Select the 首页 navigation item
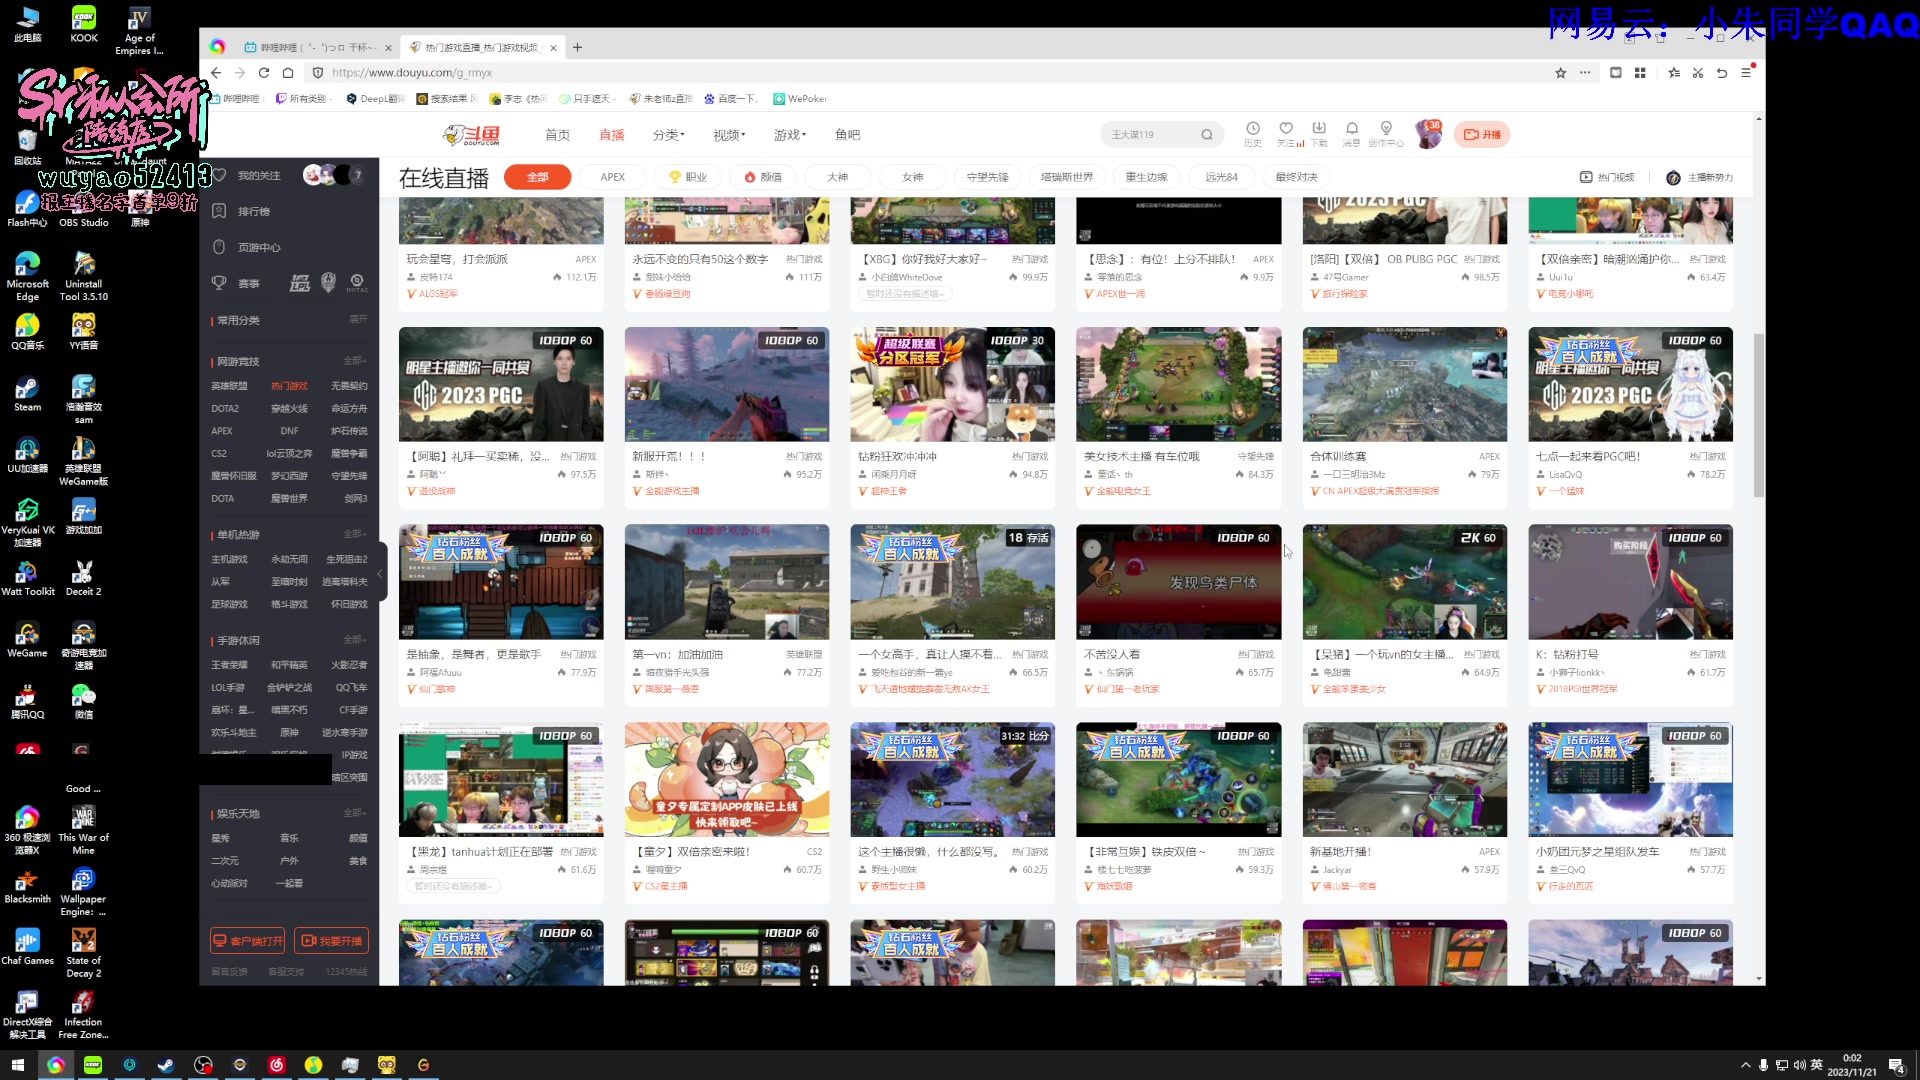Viewport: 1920px width, 1080px height. [557, 135]
